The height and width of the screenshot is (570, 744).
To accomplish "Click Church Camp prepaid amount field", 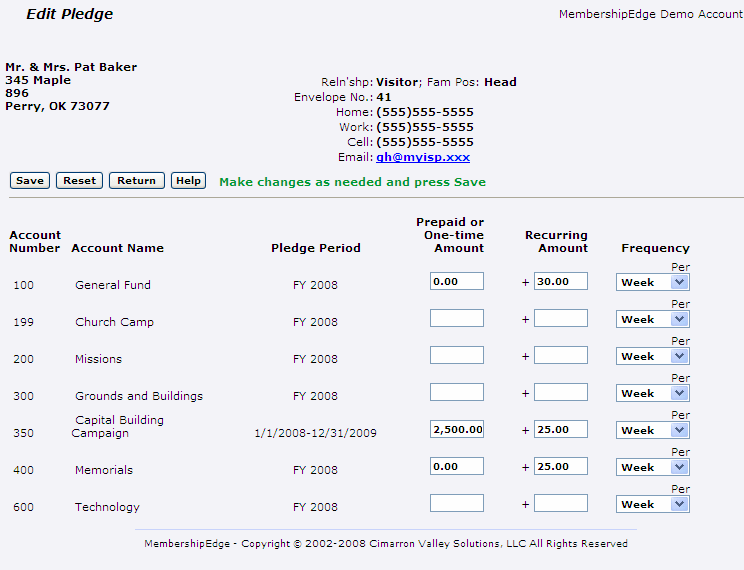I will 457,319.
